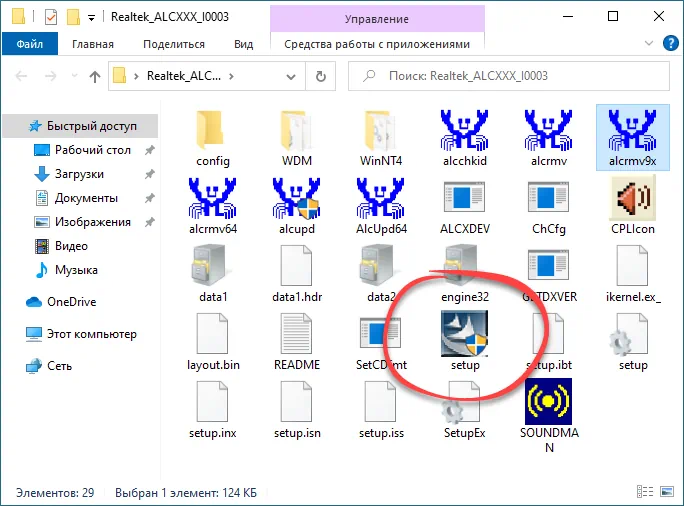The width and height of the screenshot is (684, 506).
Task: Click the Управление contextual tab header
Action: click(x=377, y=19)
